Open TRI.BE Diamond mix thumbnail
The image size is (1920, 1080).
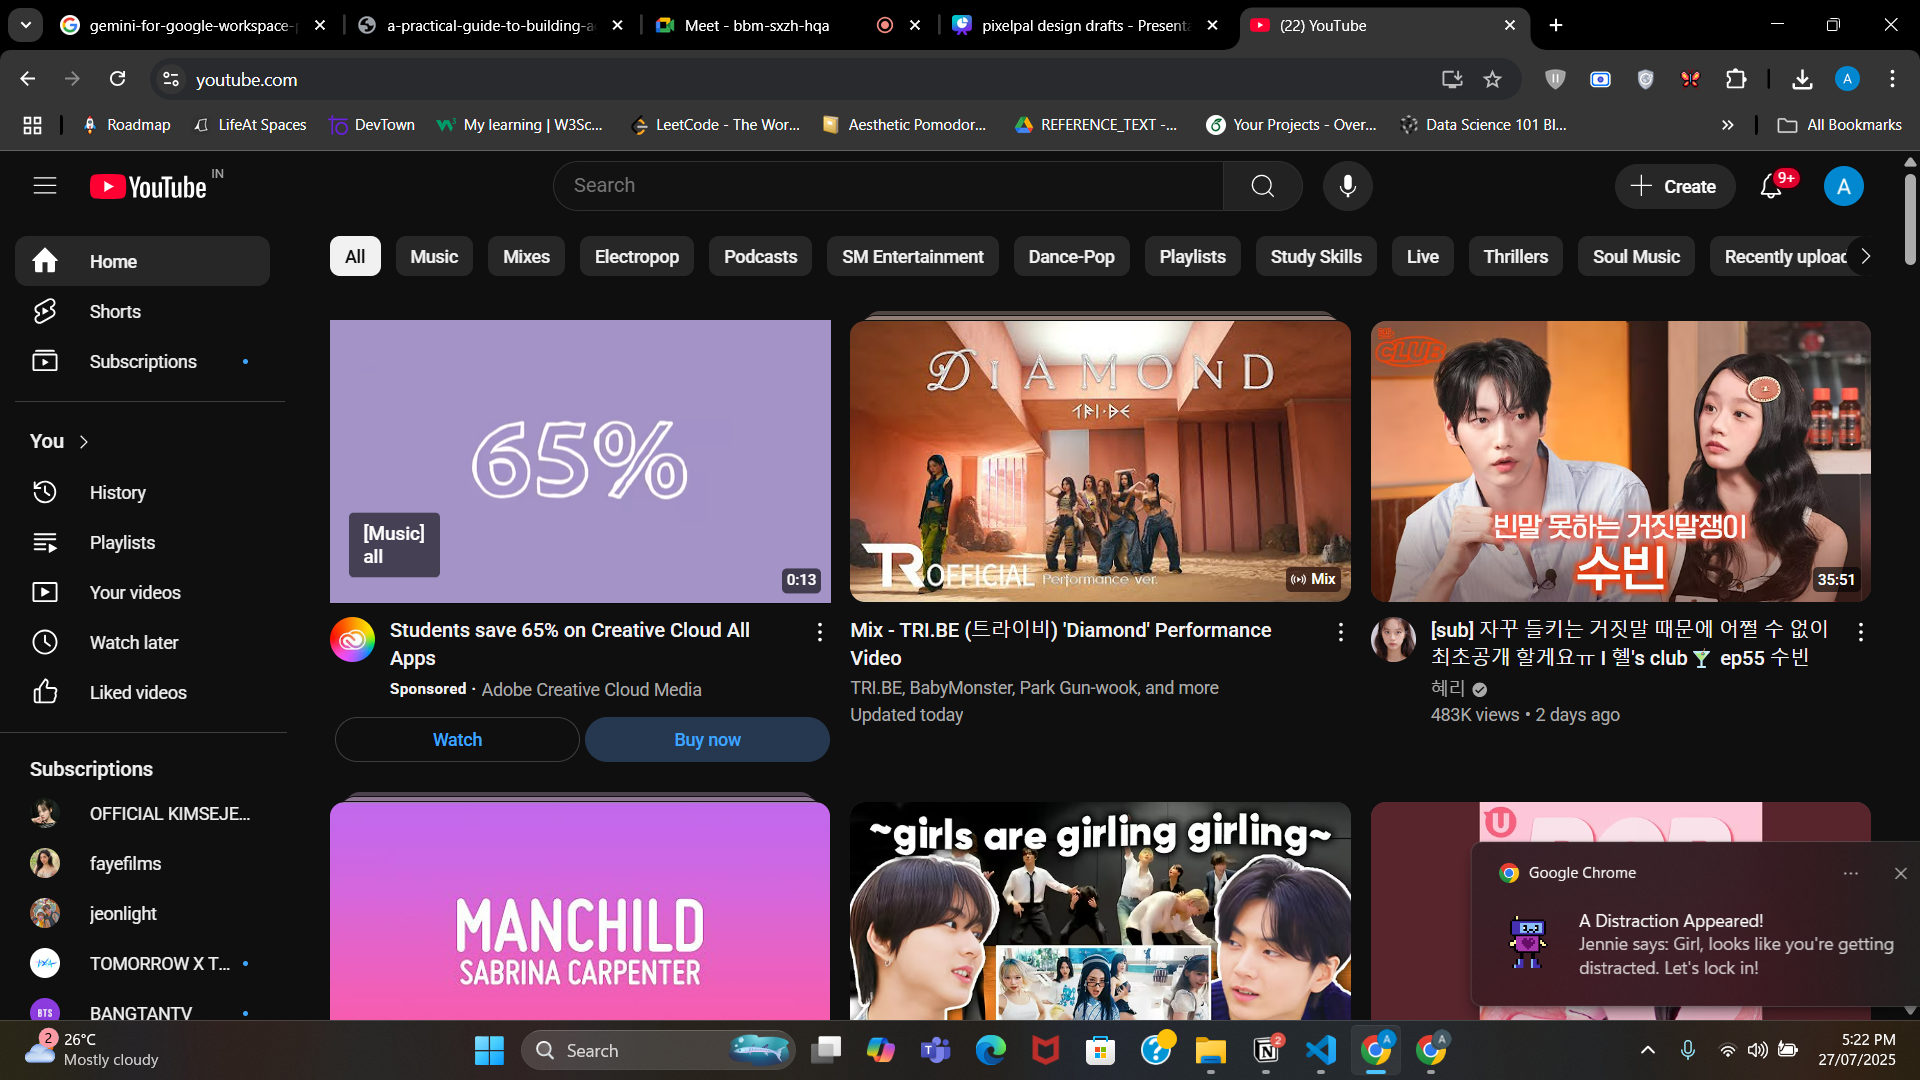click(x=1100, y=461)
